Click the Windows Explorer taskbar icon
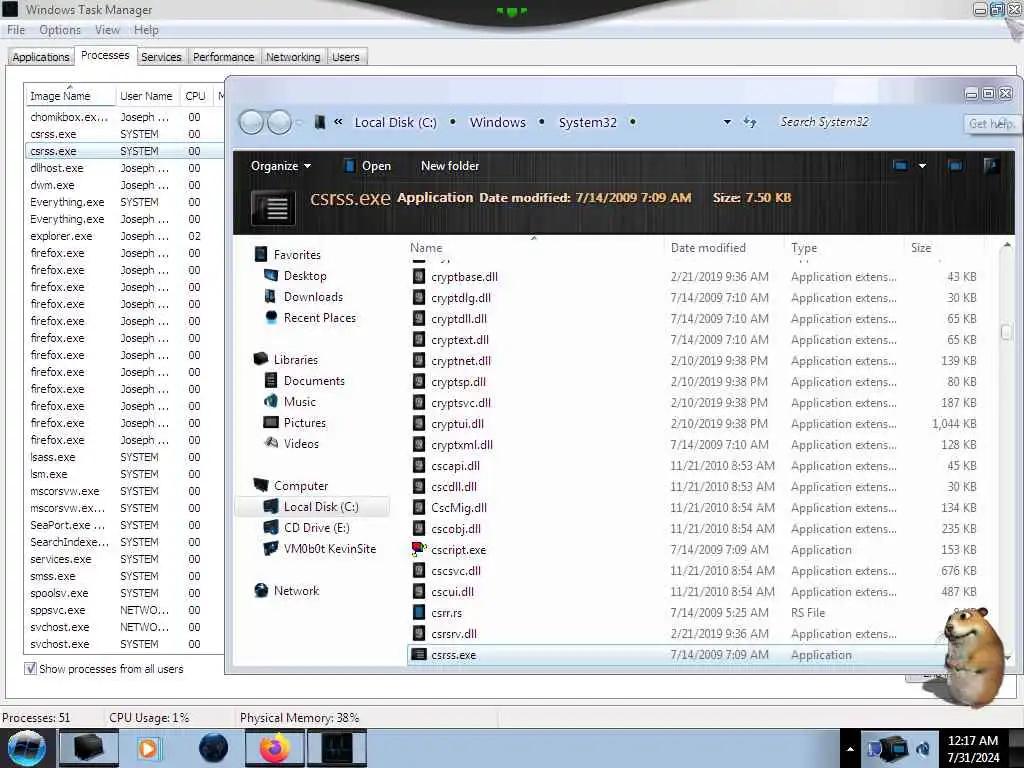 89,748
